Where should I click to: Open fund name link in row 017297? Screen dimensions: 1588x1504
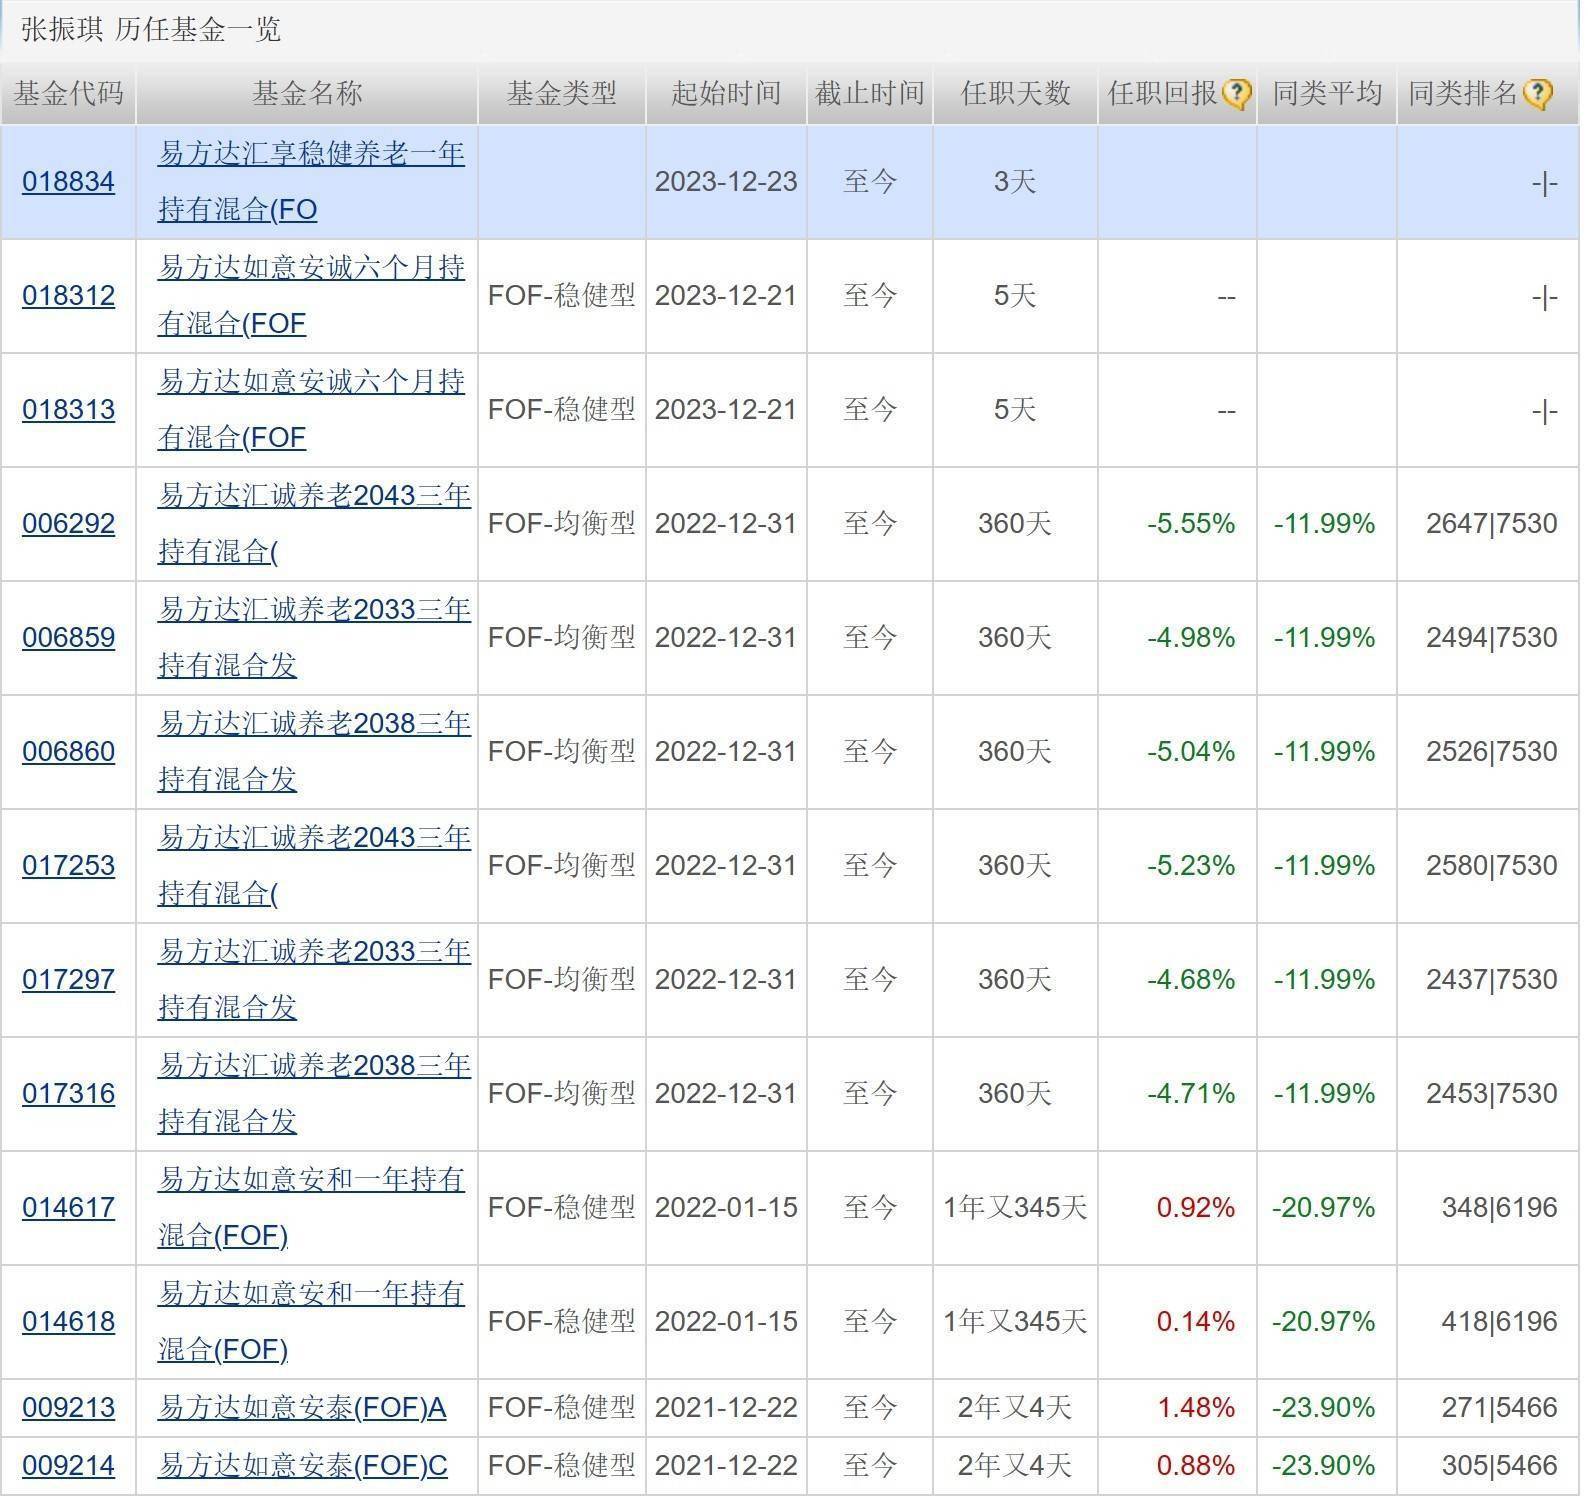tap(314, 980)
